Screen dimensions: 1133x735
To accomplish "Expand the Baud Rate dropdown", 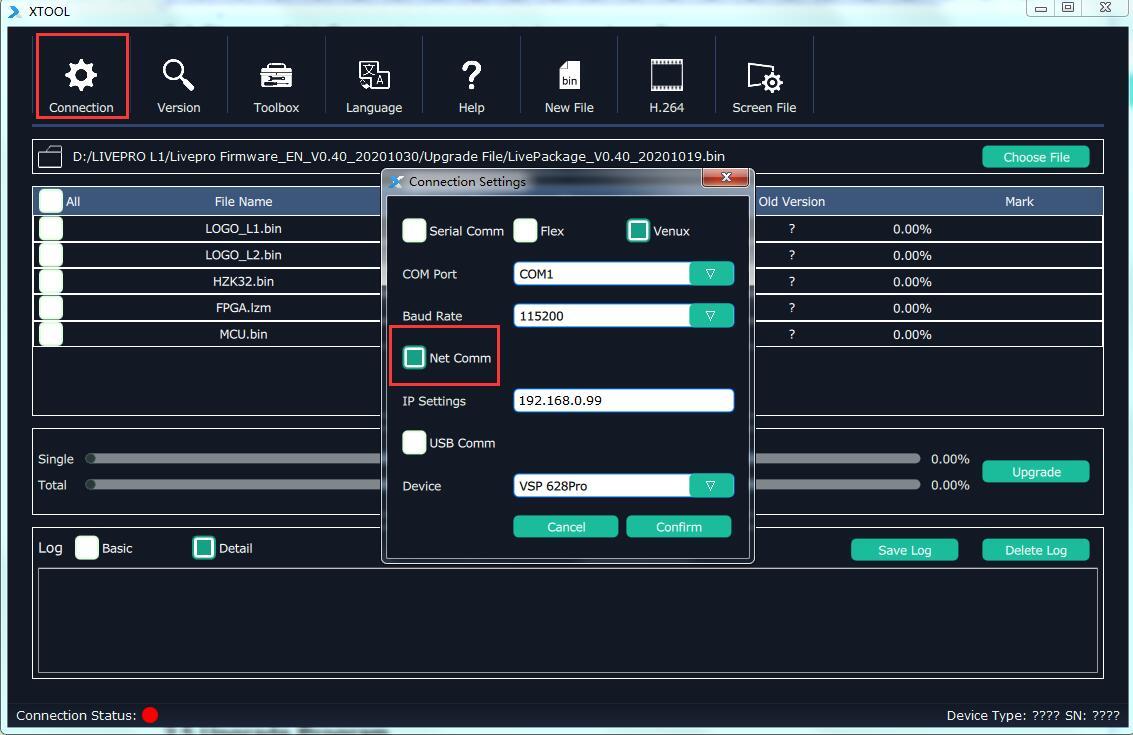I will tap(710, 315).
